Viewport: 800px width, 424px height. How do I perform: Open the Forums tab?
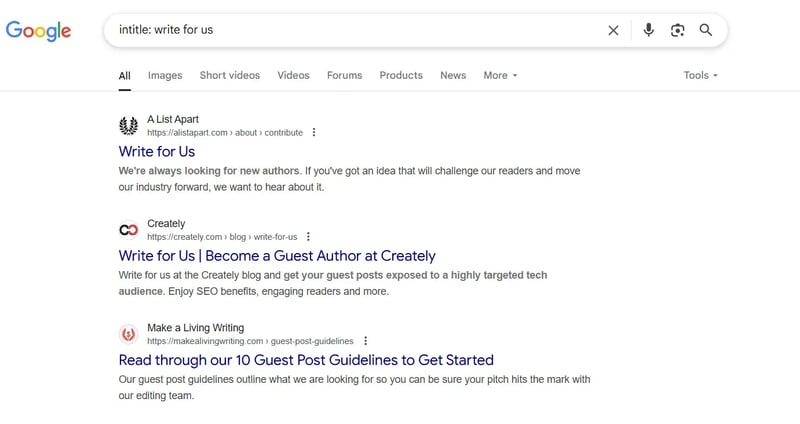[344, 76]
